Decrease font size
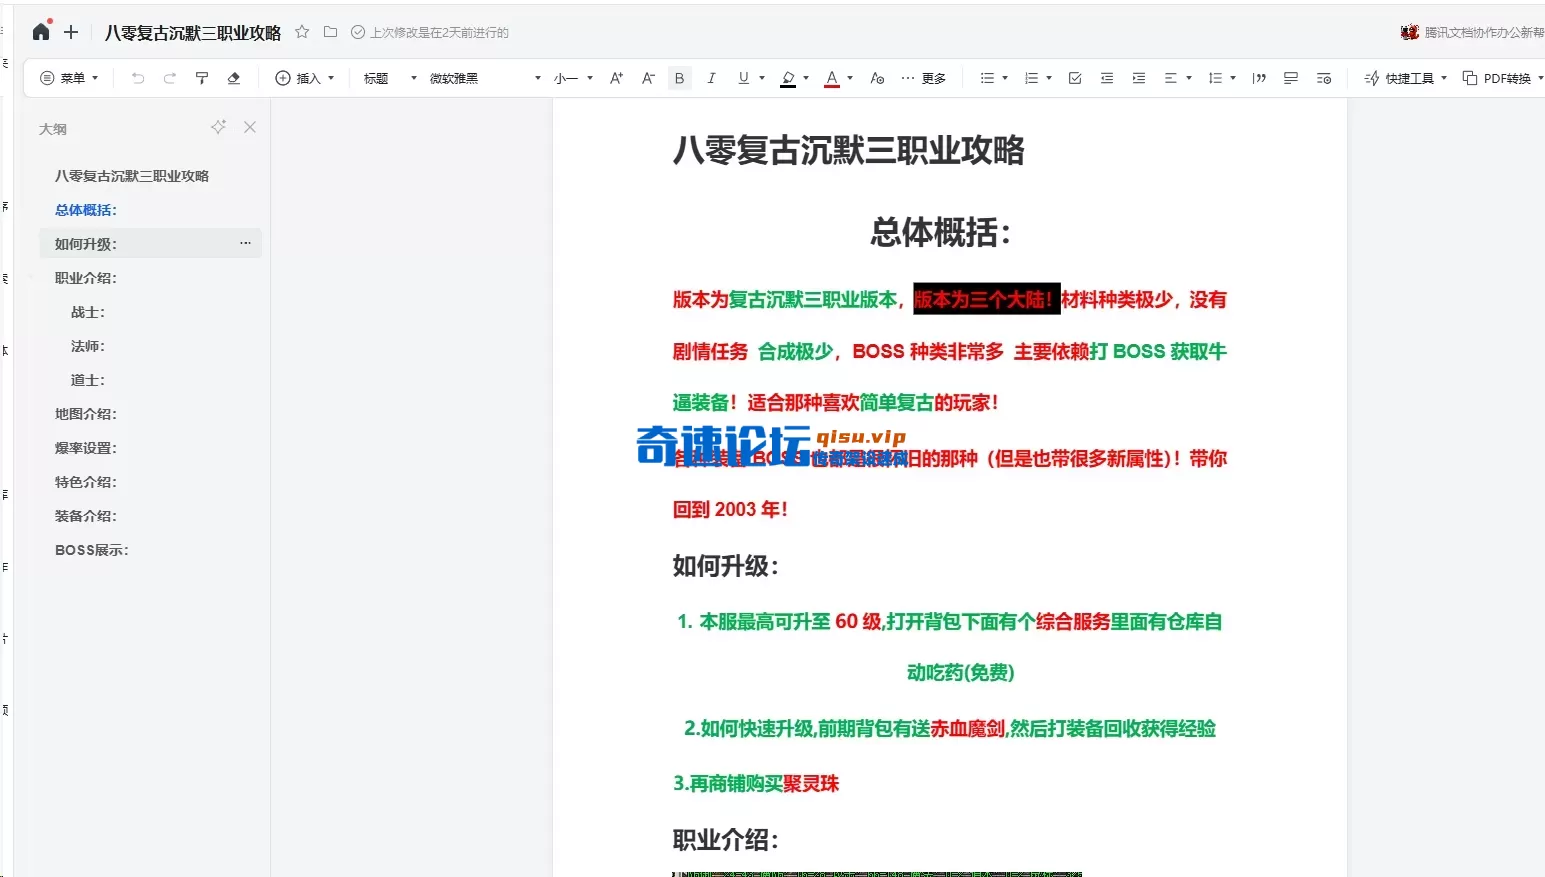1545x877 pixels. 648,78
